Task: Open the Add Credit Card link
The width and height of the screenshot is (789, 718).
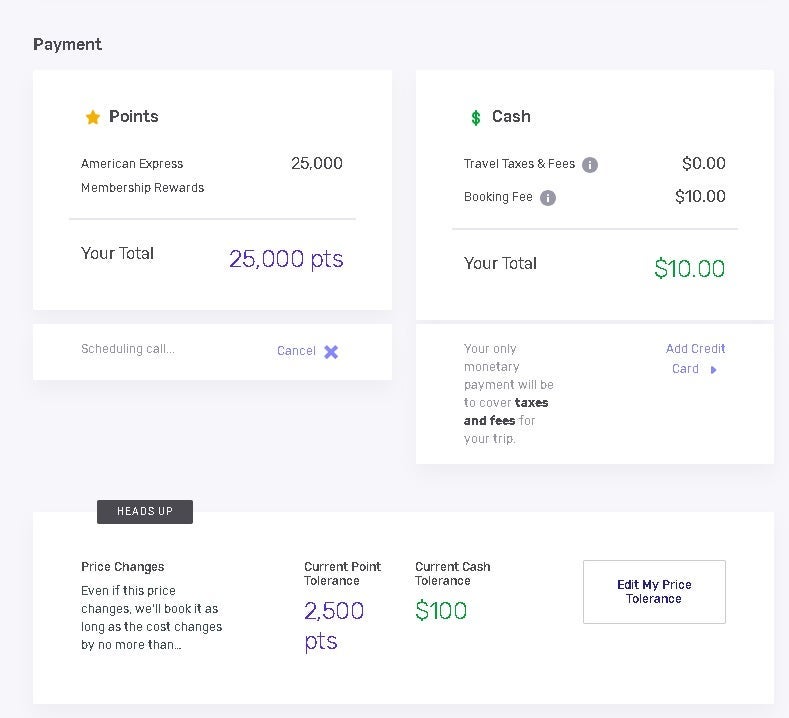Action: 695,358
